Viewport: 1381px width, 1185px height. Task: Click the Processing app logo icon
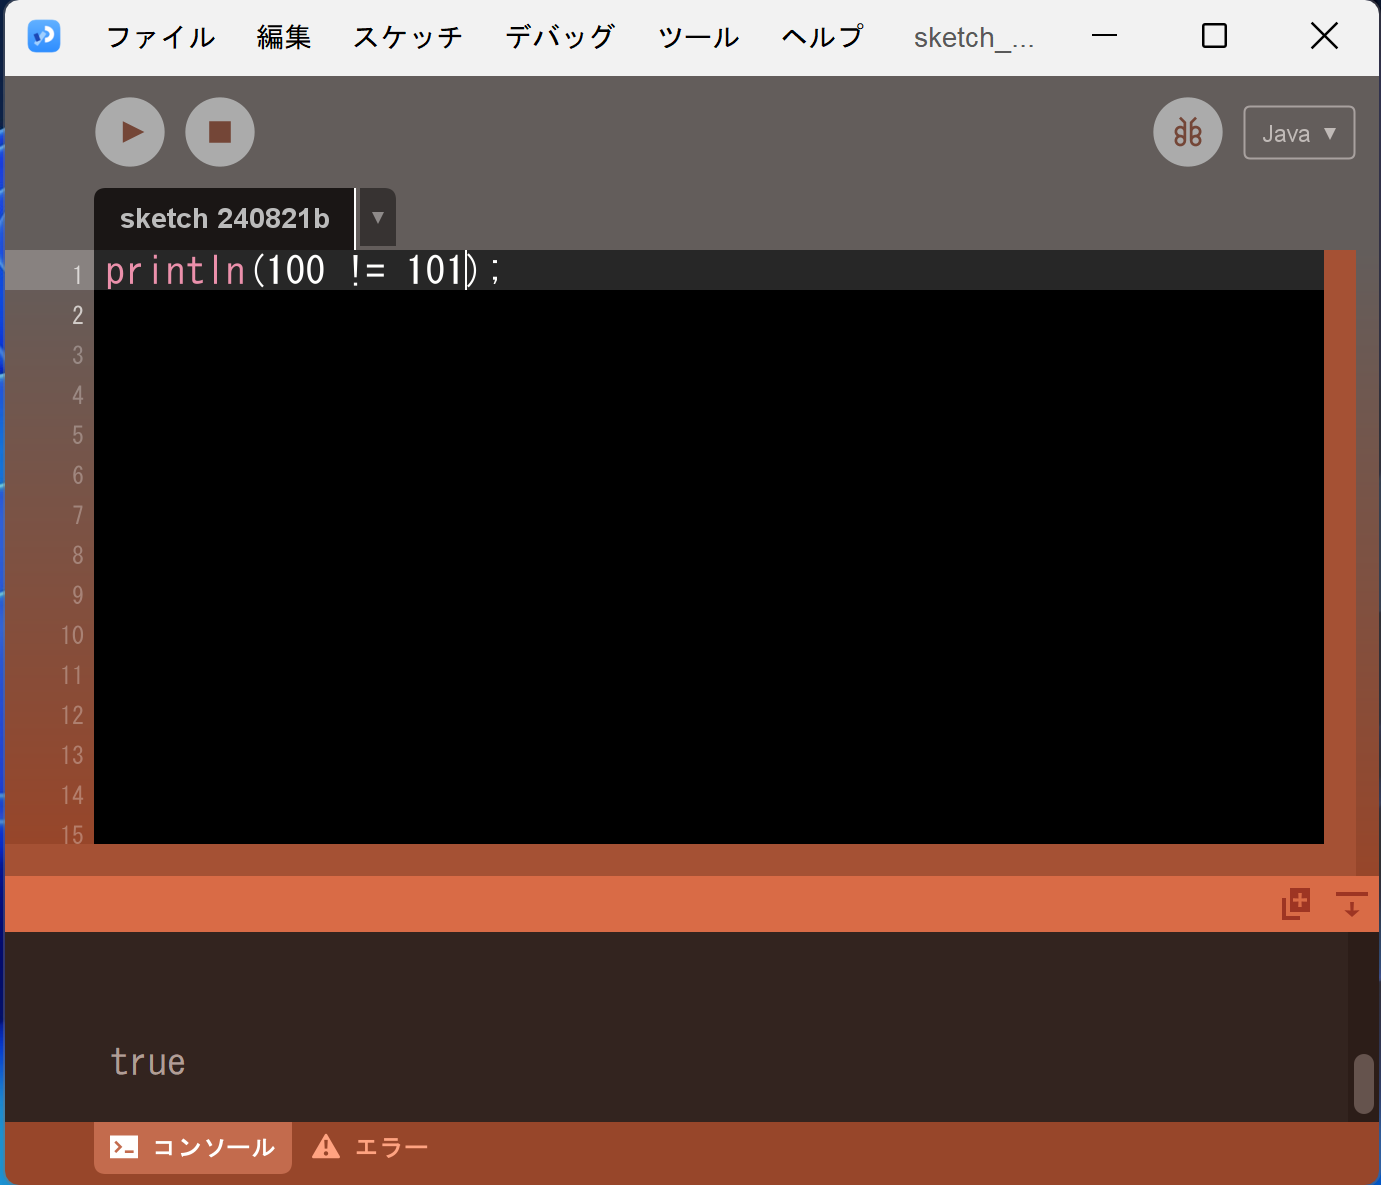coord(44,36)
